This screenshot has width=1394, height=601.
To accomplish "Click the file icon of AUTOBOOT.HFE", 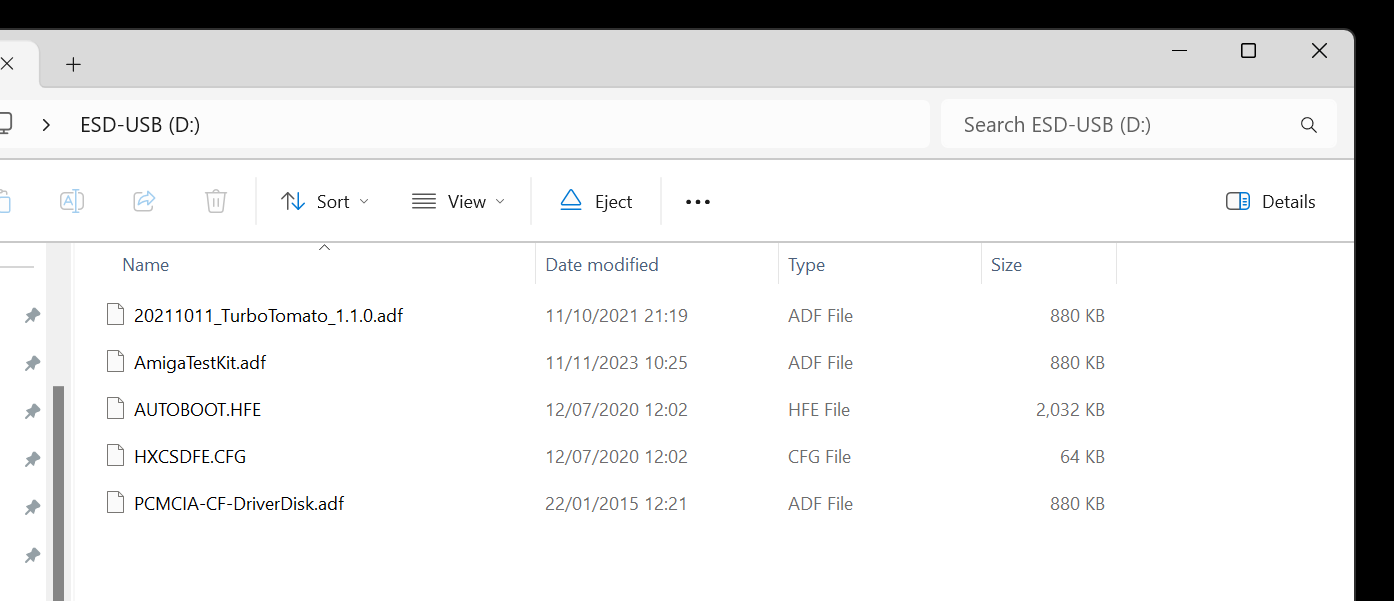I will 116,409.
